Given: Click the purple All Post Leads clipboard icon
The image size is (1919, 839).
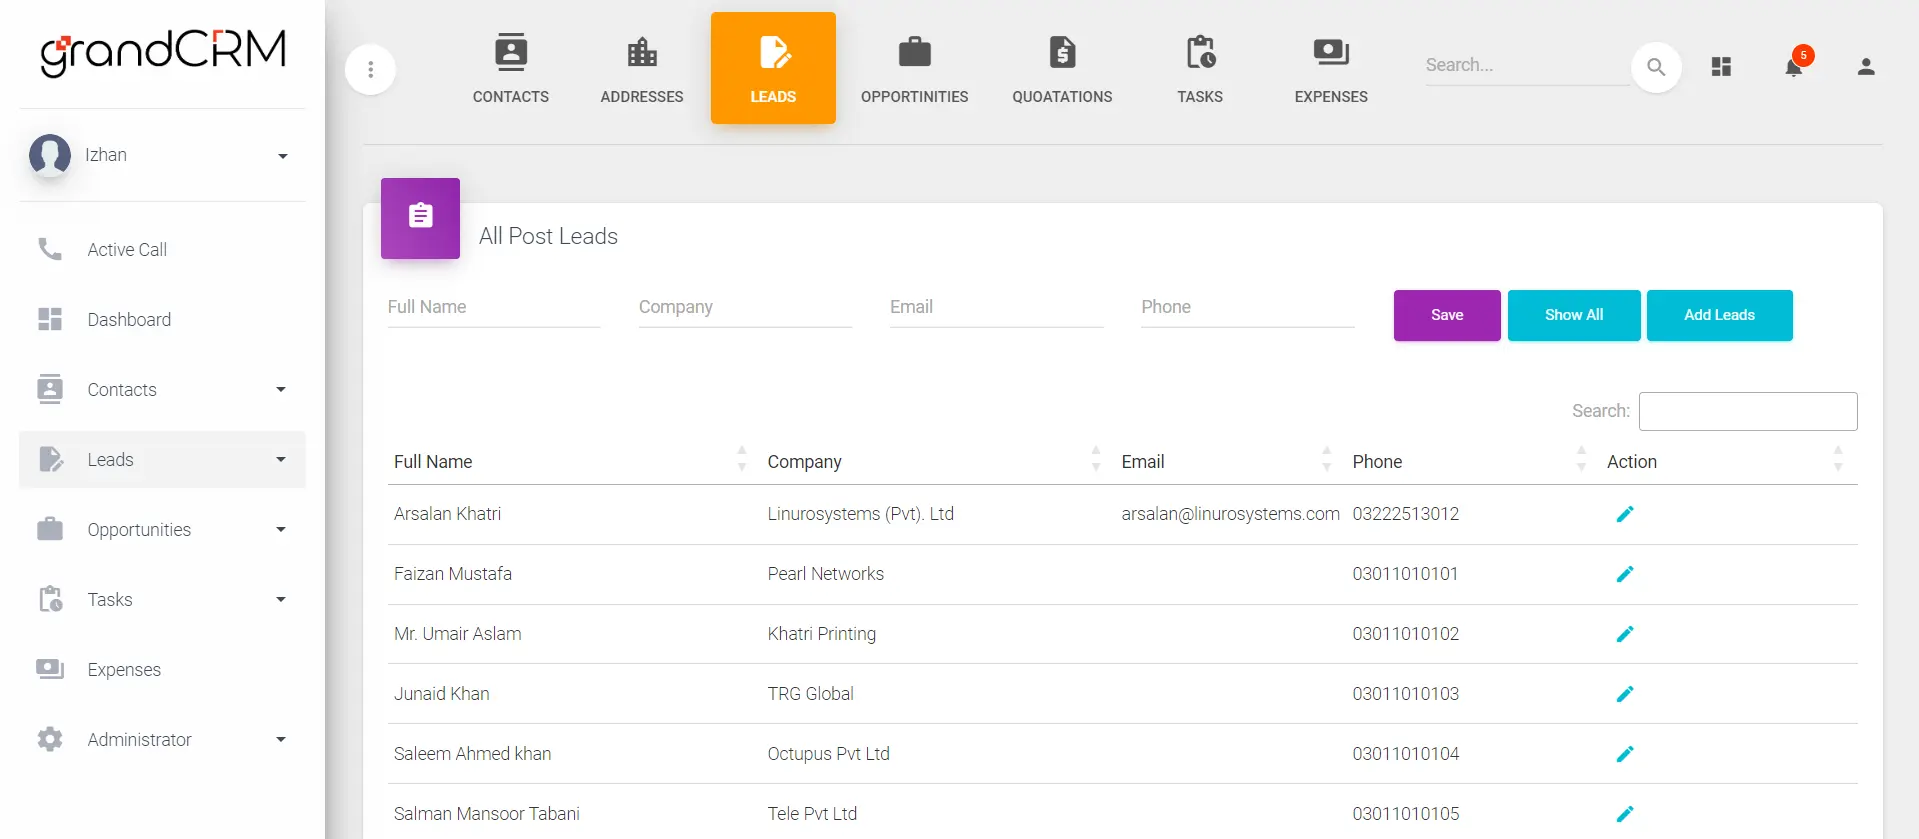Looking at the screenshot, I should (420, 217).
